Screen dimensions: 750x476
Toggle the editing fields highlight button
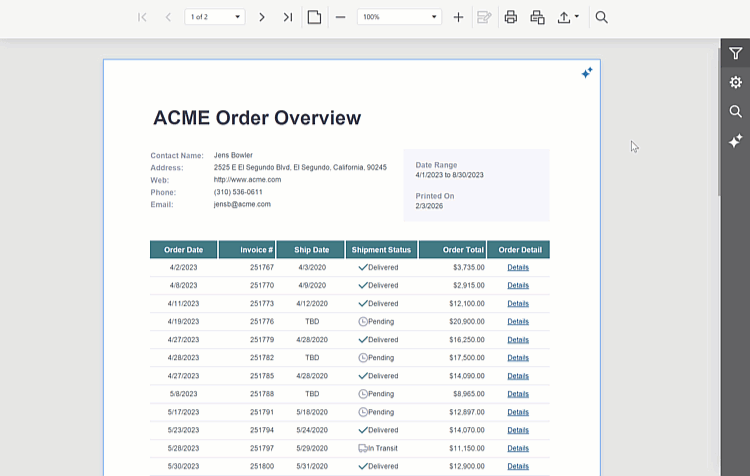pyautogui.click(x=484, y=17)
